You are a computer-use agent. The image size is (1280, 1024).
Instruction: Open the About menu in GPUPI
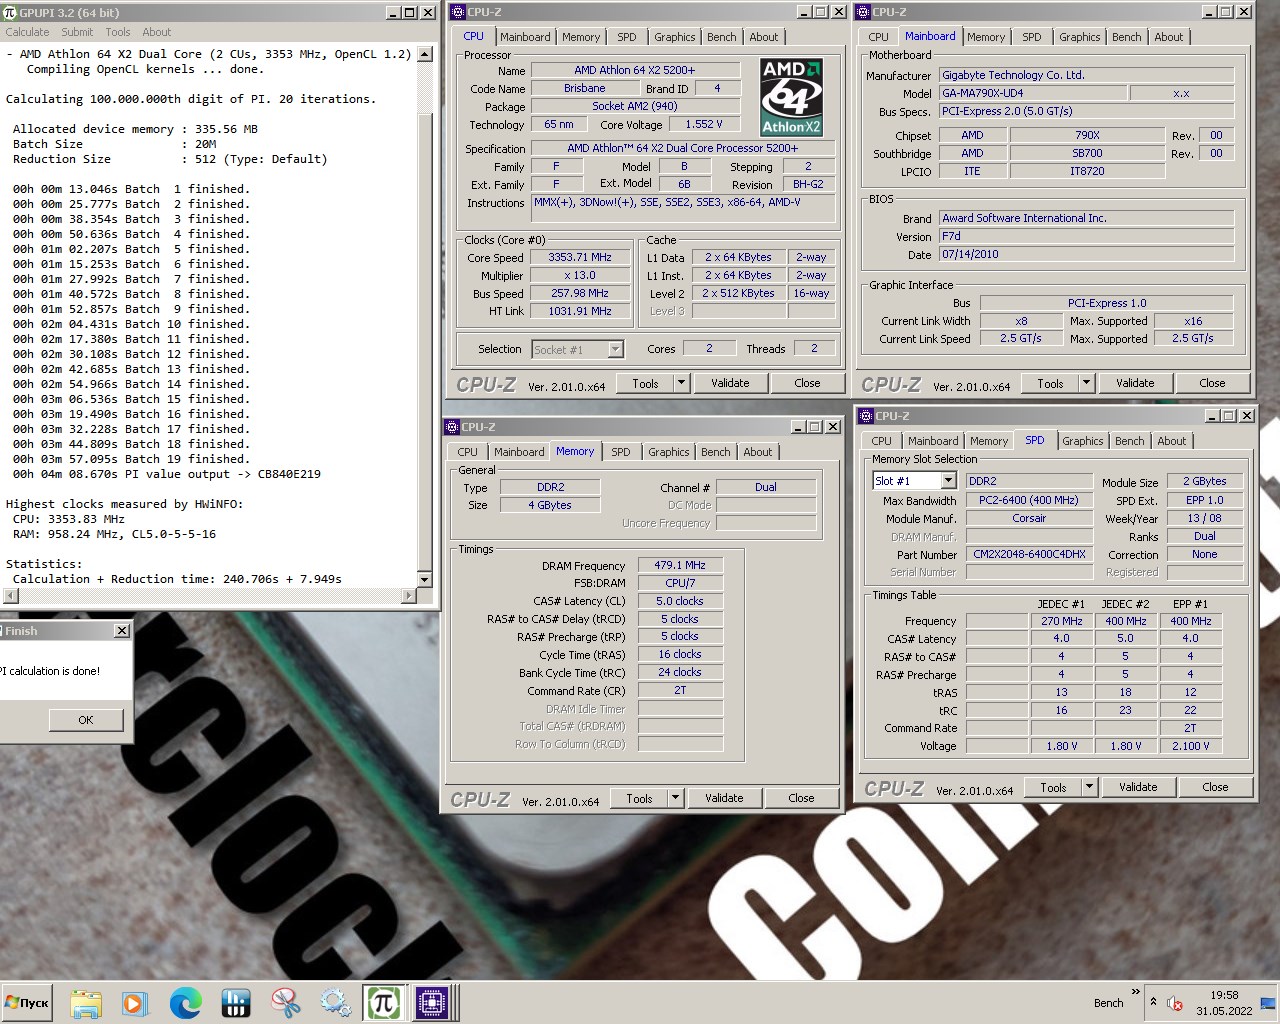coord(157,32)
